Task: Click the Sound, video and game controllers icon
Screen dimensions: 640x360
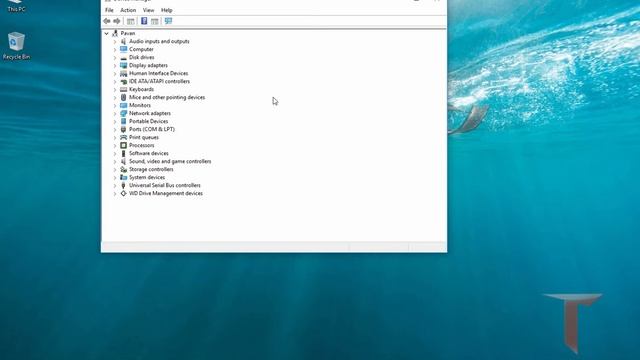Action: (x=123, y=161)
